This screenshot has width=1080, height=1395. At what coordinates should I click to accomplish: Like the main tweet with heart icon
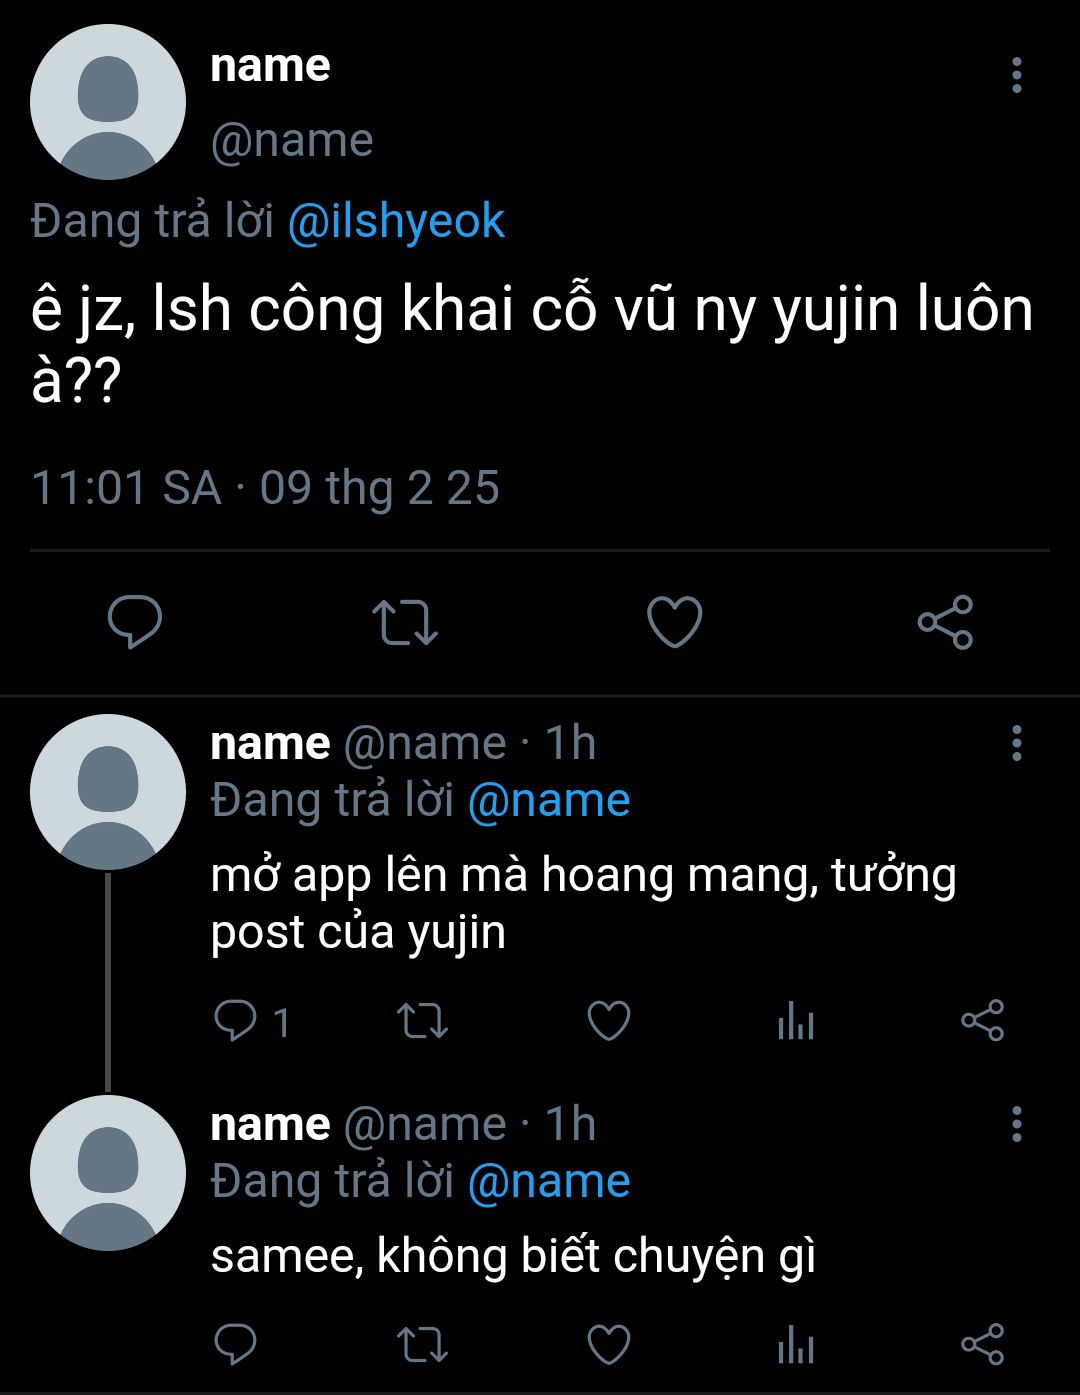675,622
